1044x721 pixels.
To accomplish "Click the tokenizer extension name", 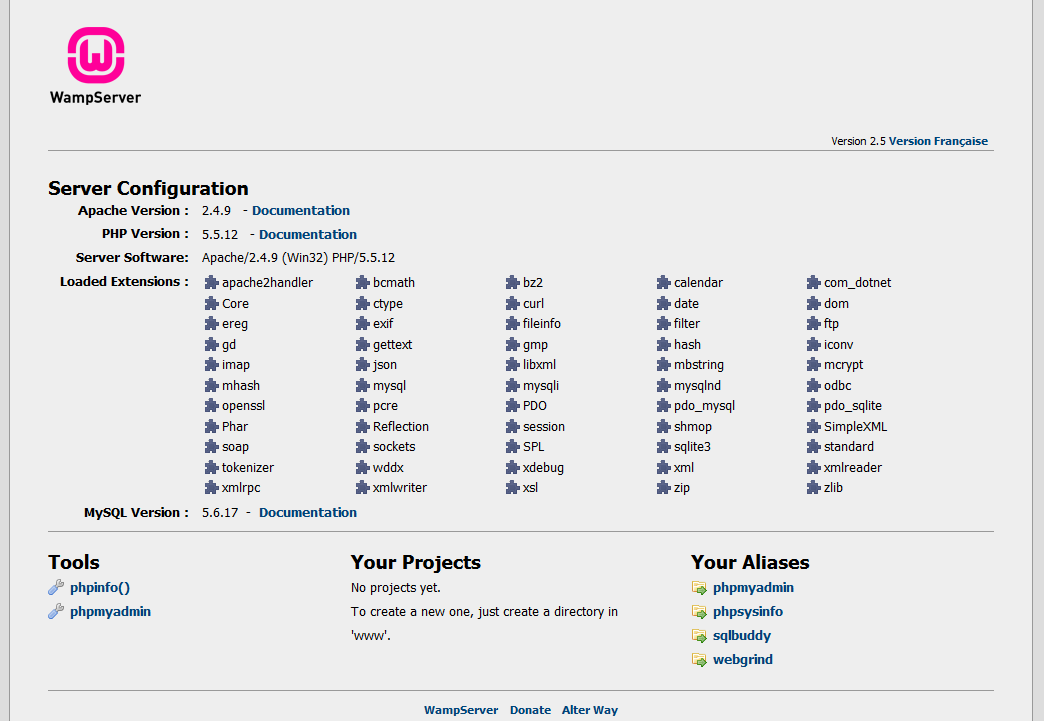I will pos(248,468).
